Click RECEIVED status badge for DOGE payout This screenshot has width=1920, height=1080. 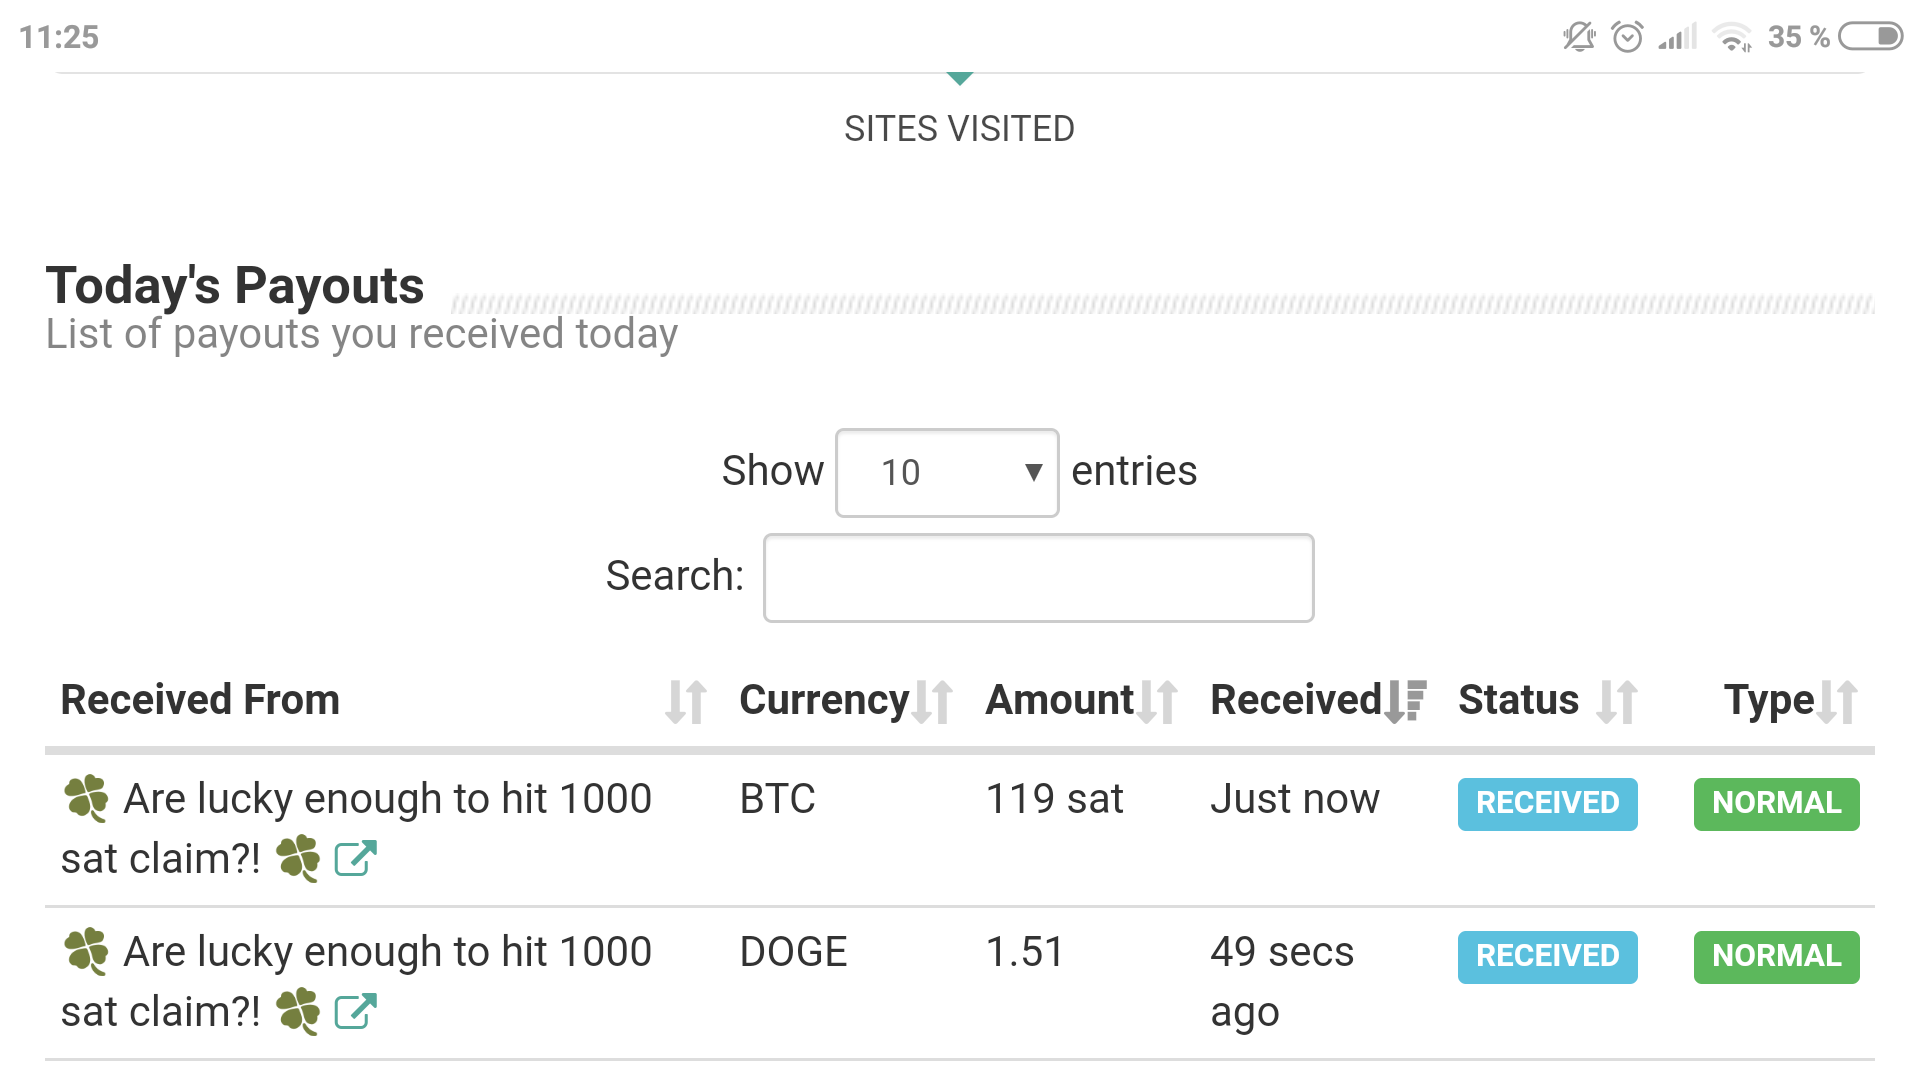coord(1547,957)
